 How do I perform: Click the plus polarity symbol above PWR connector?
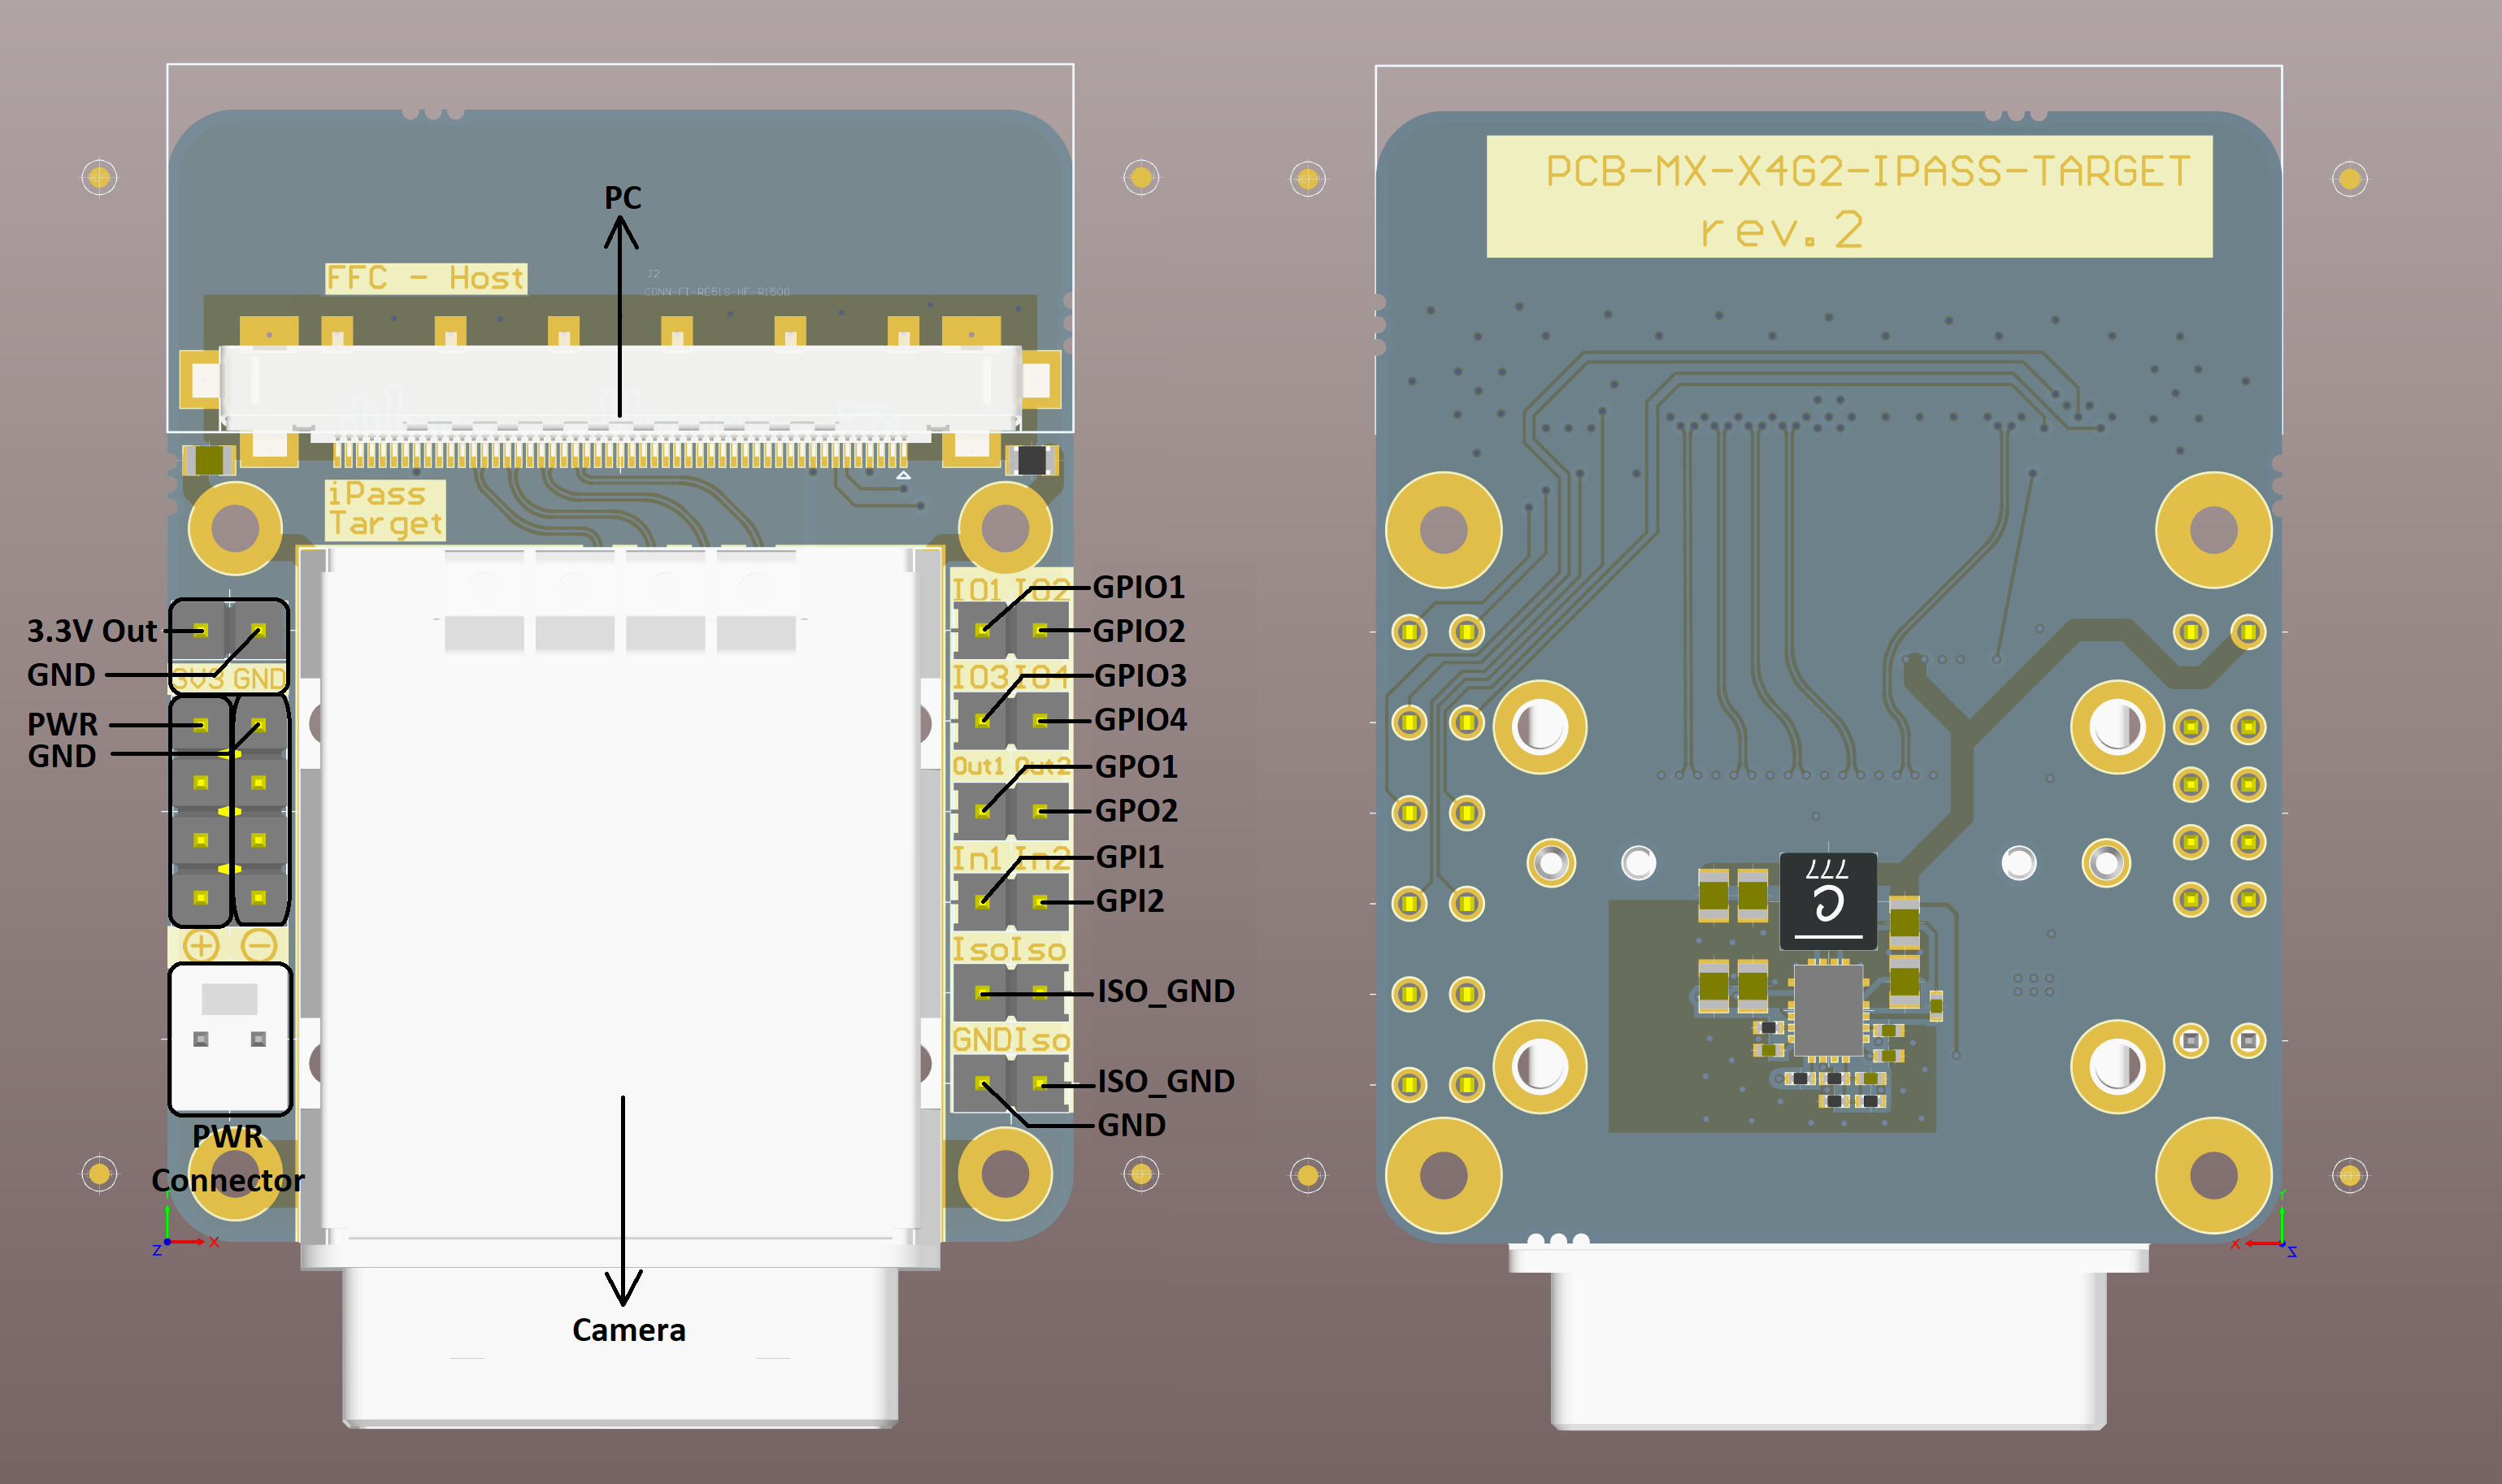(201, 945)
